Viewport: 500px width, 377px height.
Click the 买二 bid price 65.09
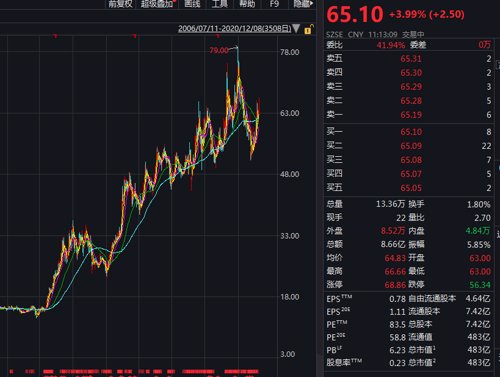[411, 146]
